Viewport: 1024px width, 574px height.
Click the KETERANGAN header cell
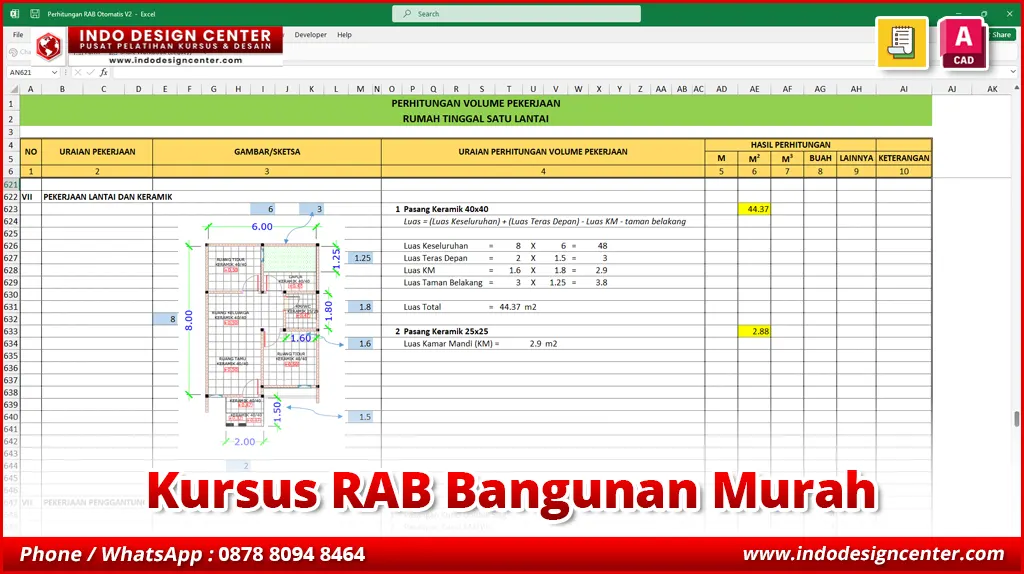click(x=904, y=158)
